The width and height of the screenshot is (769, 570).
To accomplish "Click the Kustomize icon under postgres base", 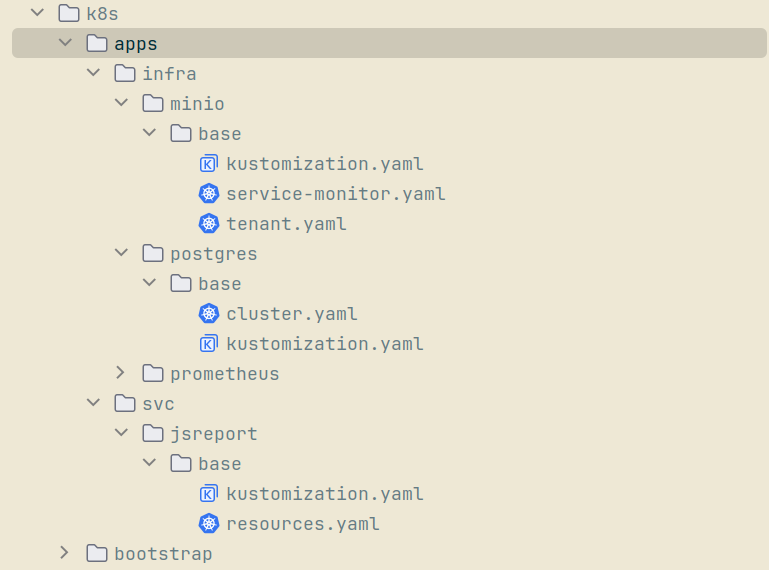I will tap(208, 344).
